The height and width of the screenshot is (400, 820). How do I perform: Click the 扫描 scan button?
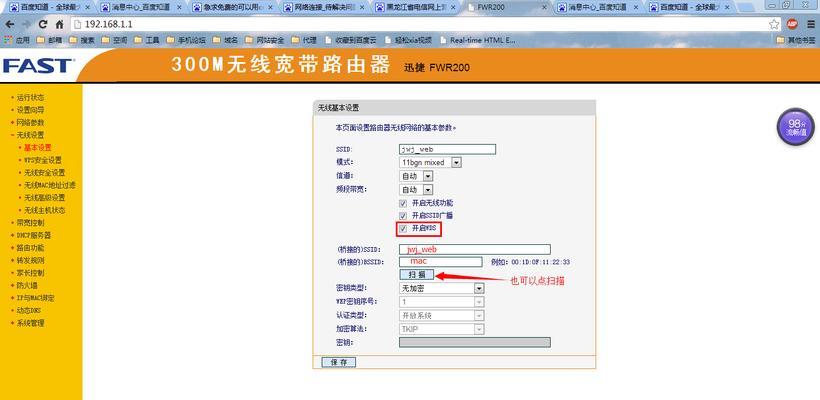point(417,275)
